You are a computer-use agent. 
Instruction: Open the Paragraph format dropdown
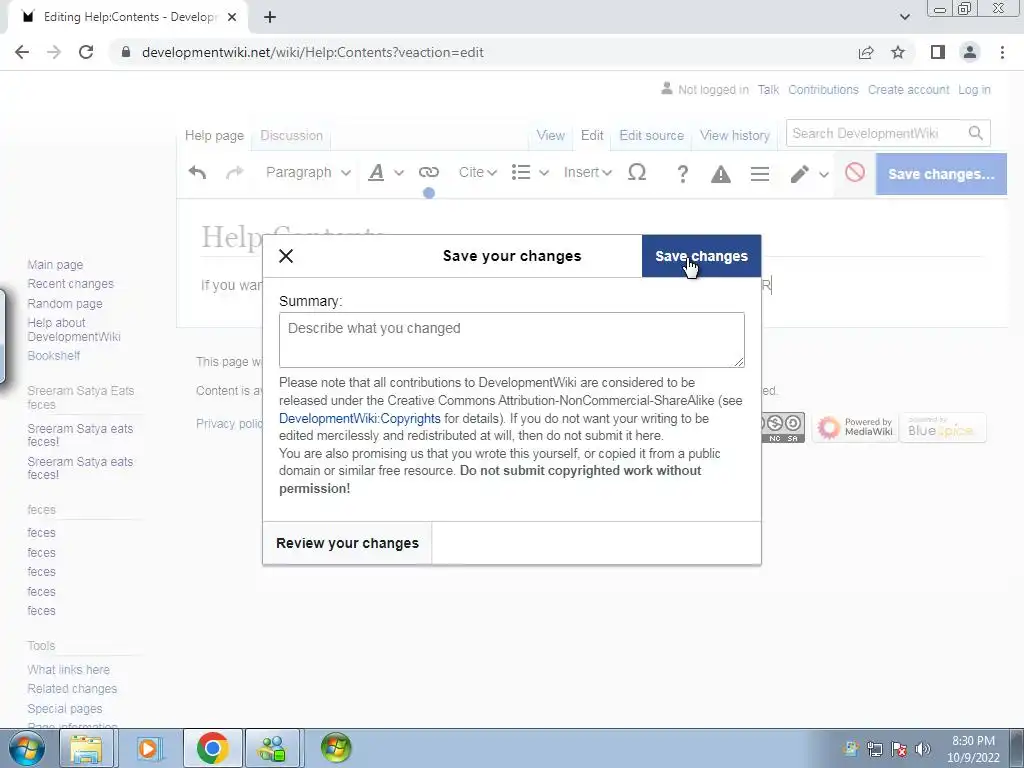click(x=308, y=172)
